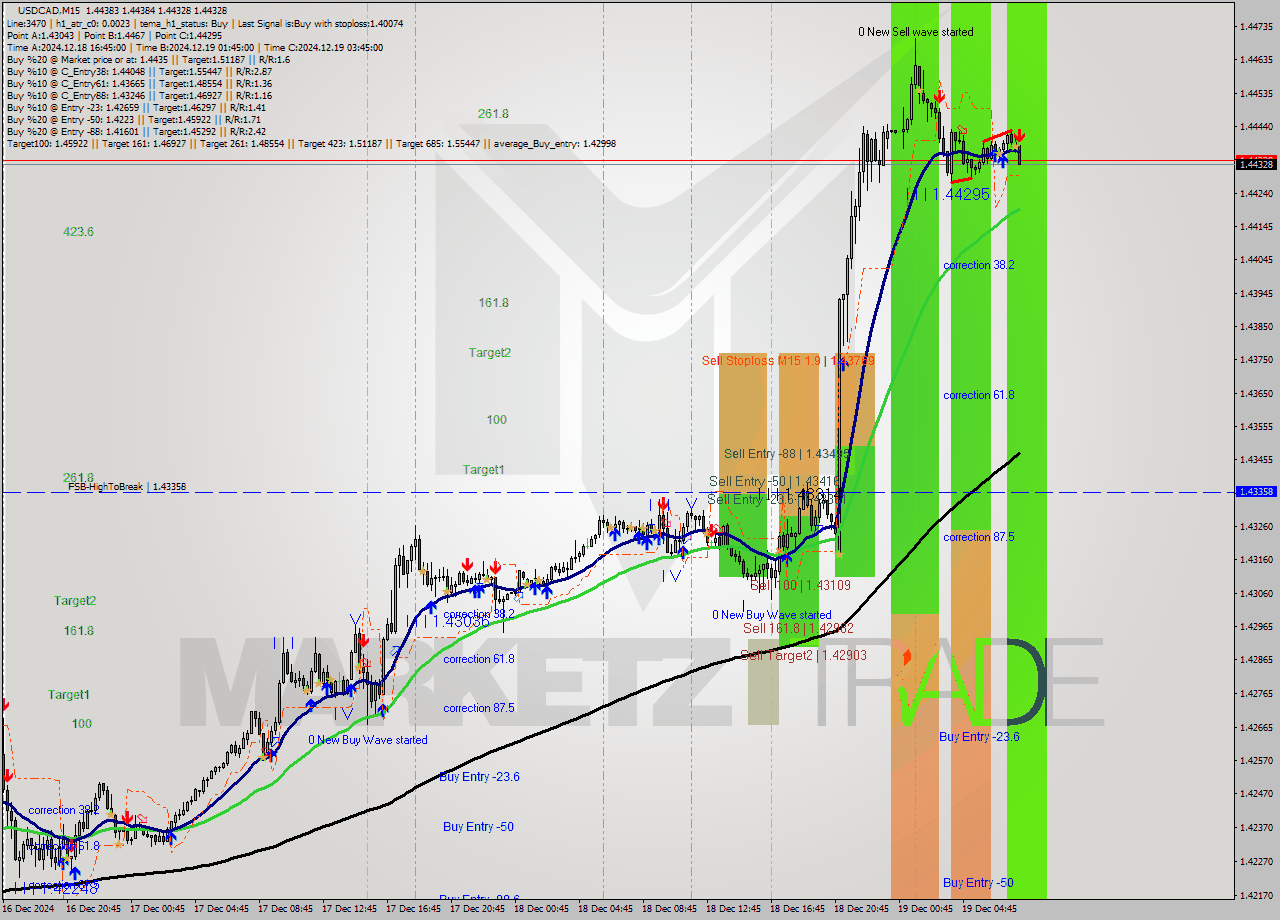
Task: Select the 'Sell 161.8 | 1.42982' label
Action: [x=798, y=628]
